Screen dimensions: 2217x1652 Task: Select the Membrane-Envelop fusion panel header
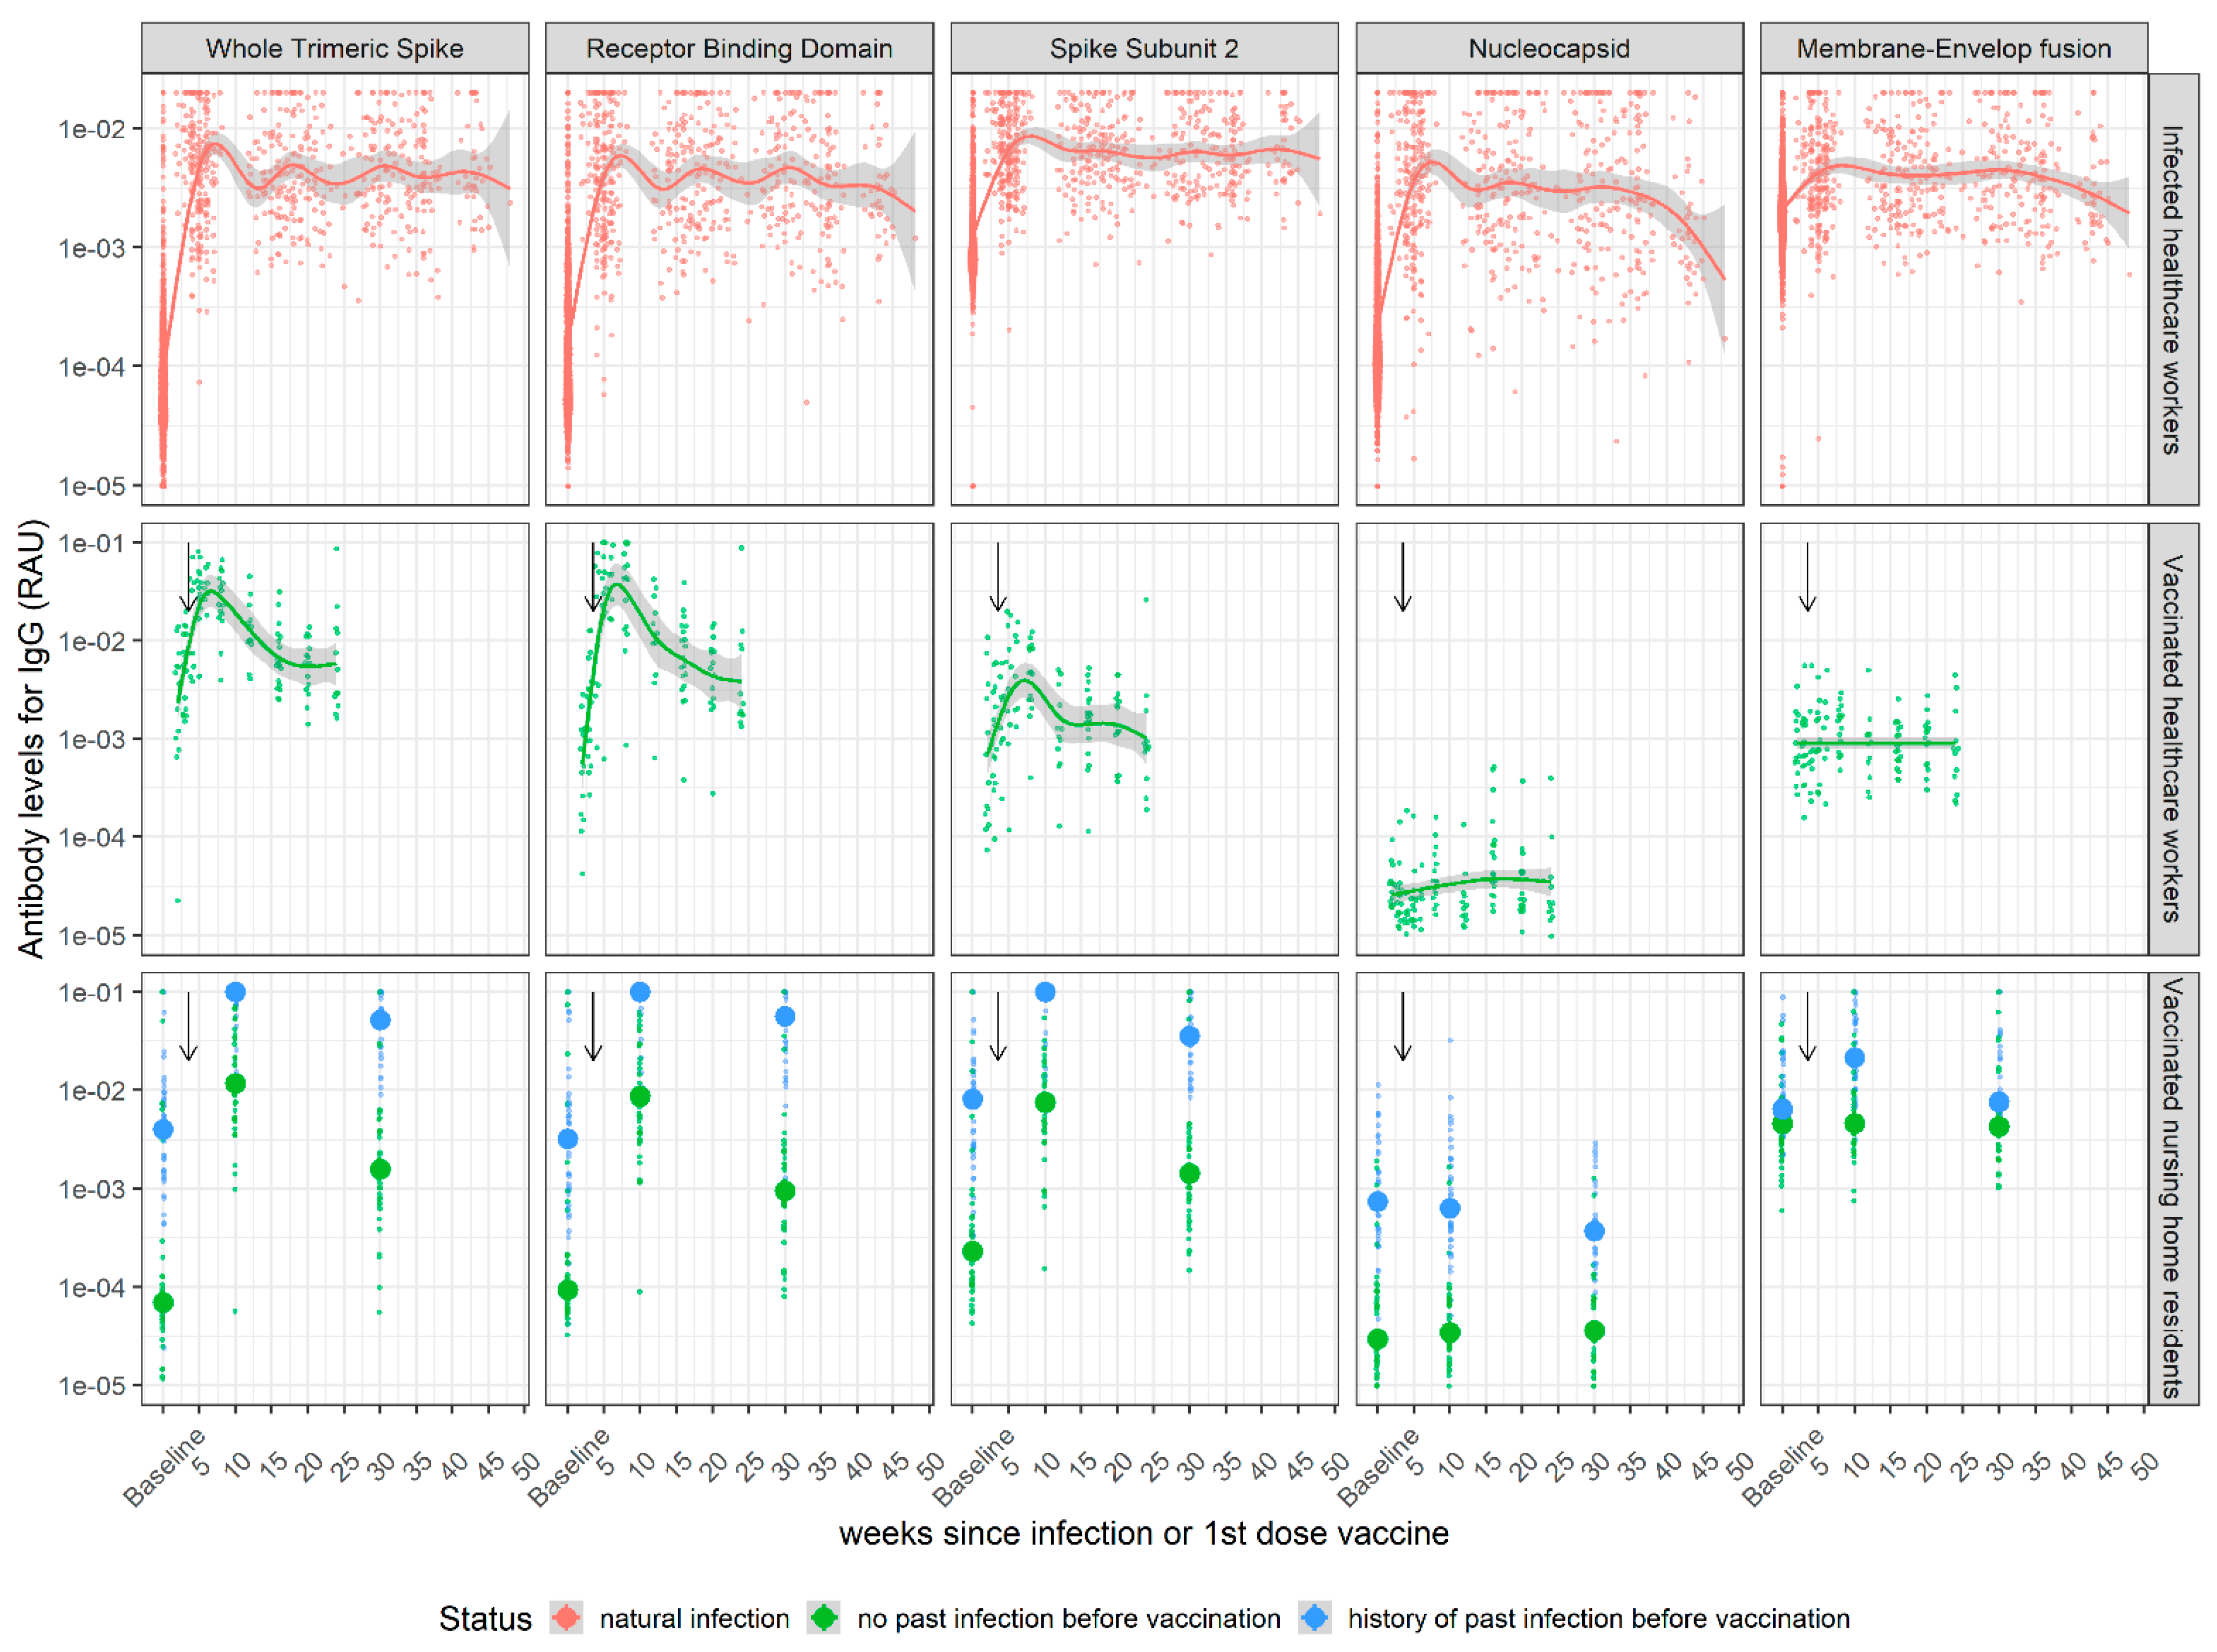(x=1953, y=48)
